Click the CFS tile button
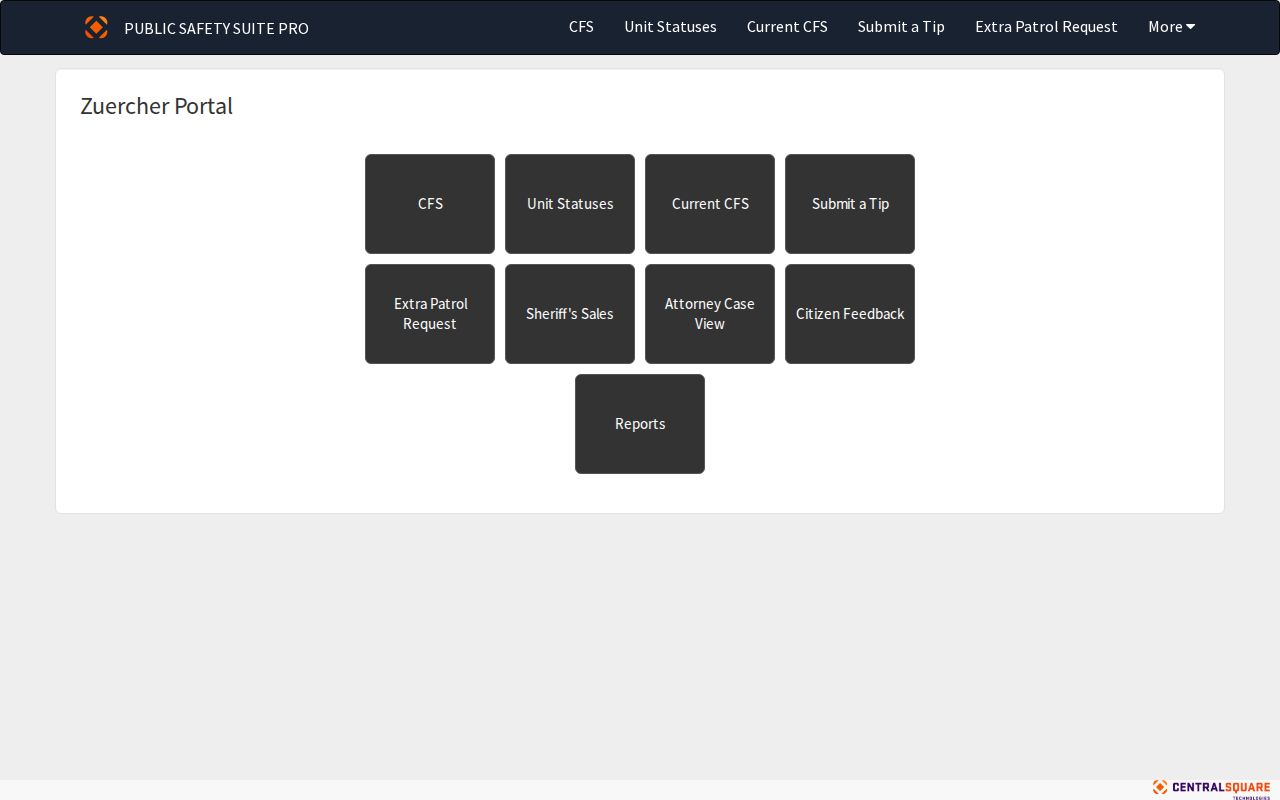The width and height of the screenshot is (1280, 800). (x=430, y=204)
